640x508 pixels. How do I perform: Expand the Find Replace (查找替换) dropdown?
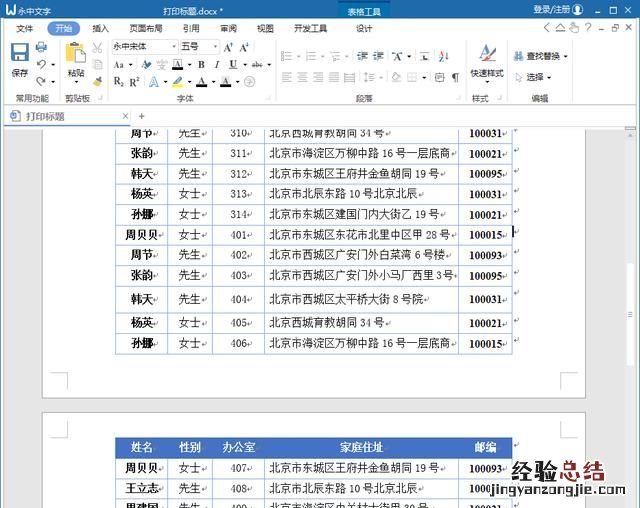(x=565, y=56)
